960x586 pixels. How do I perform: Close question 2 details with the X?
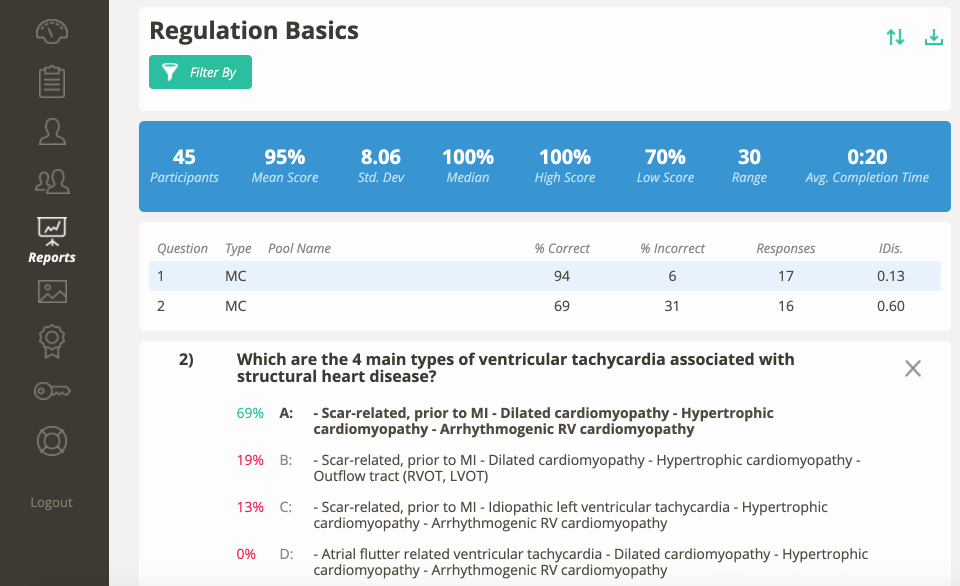coord(912,368)
